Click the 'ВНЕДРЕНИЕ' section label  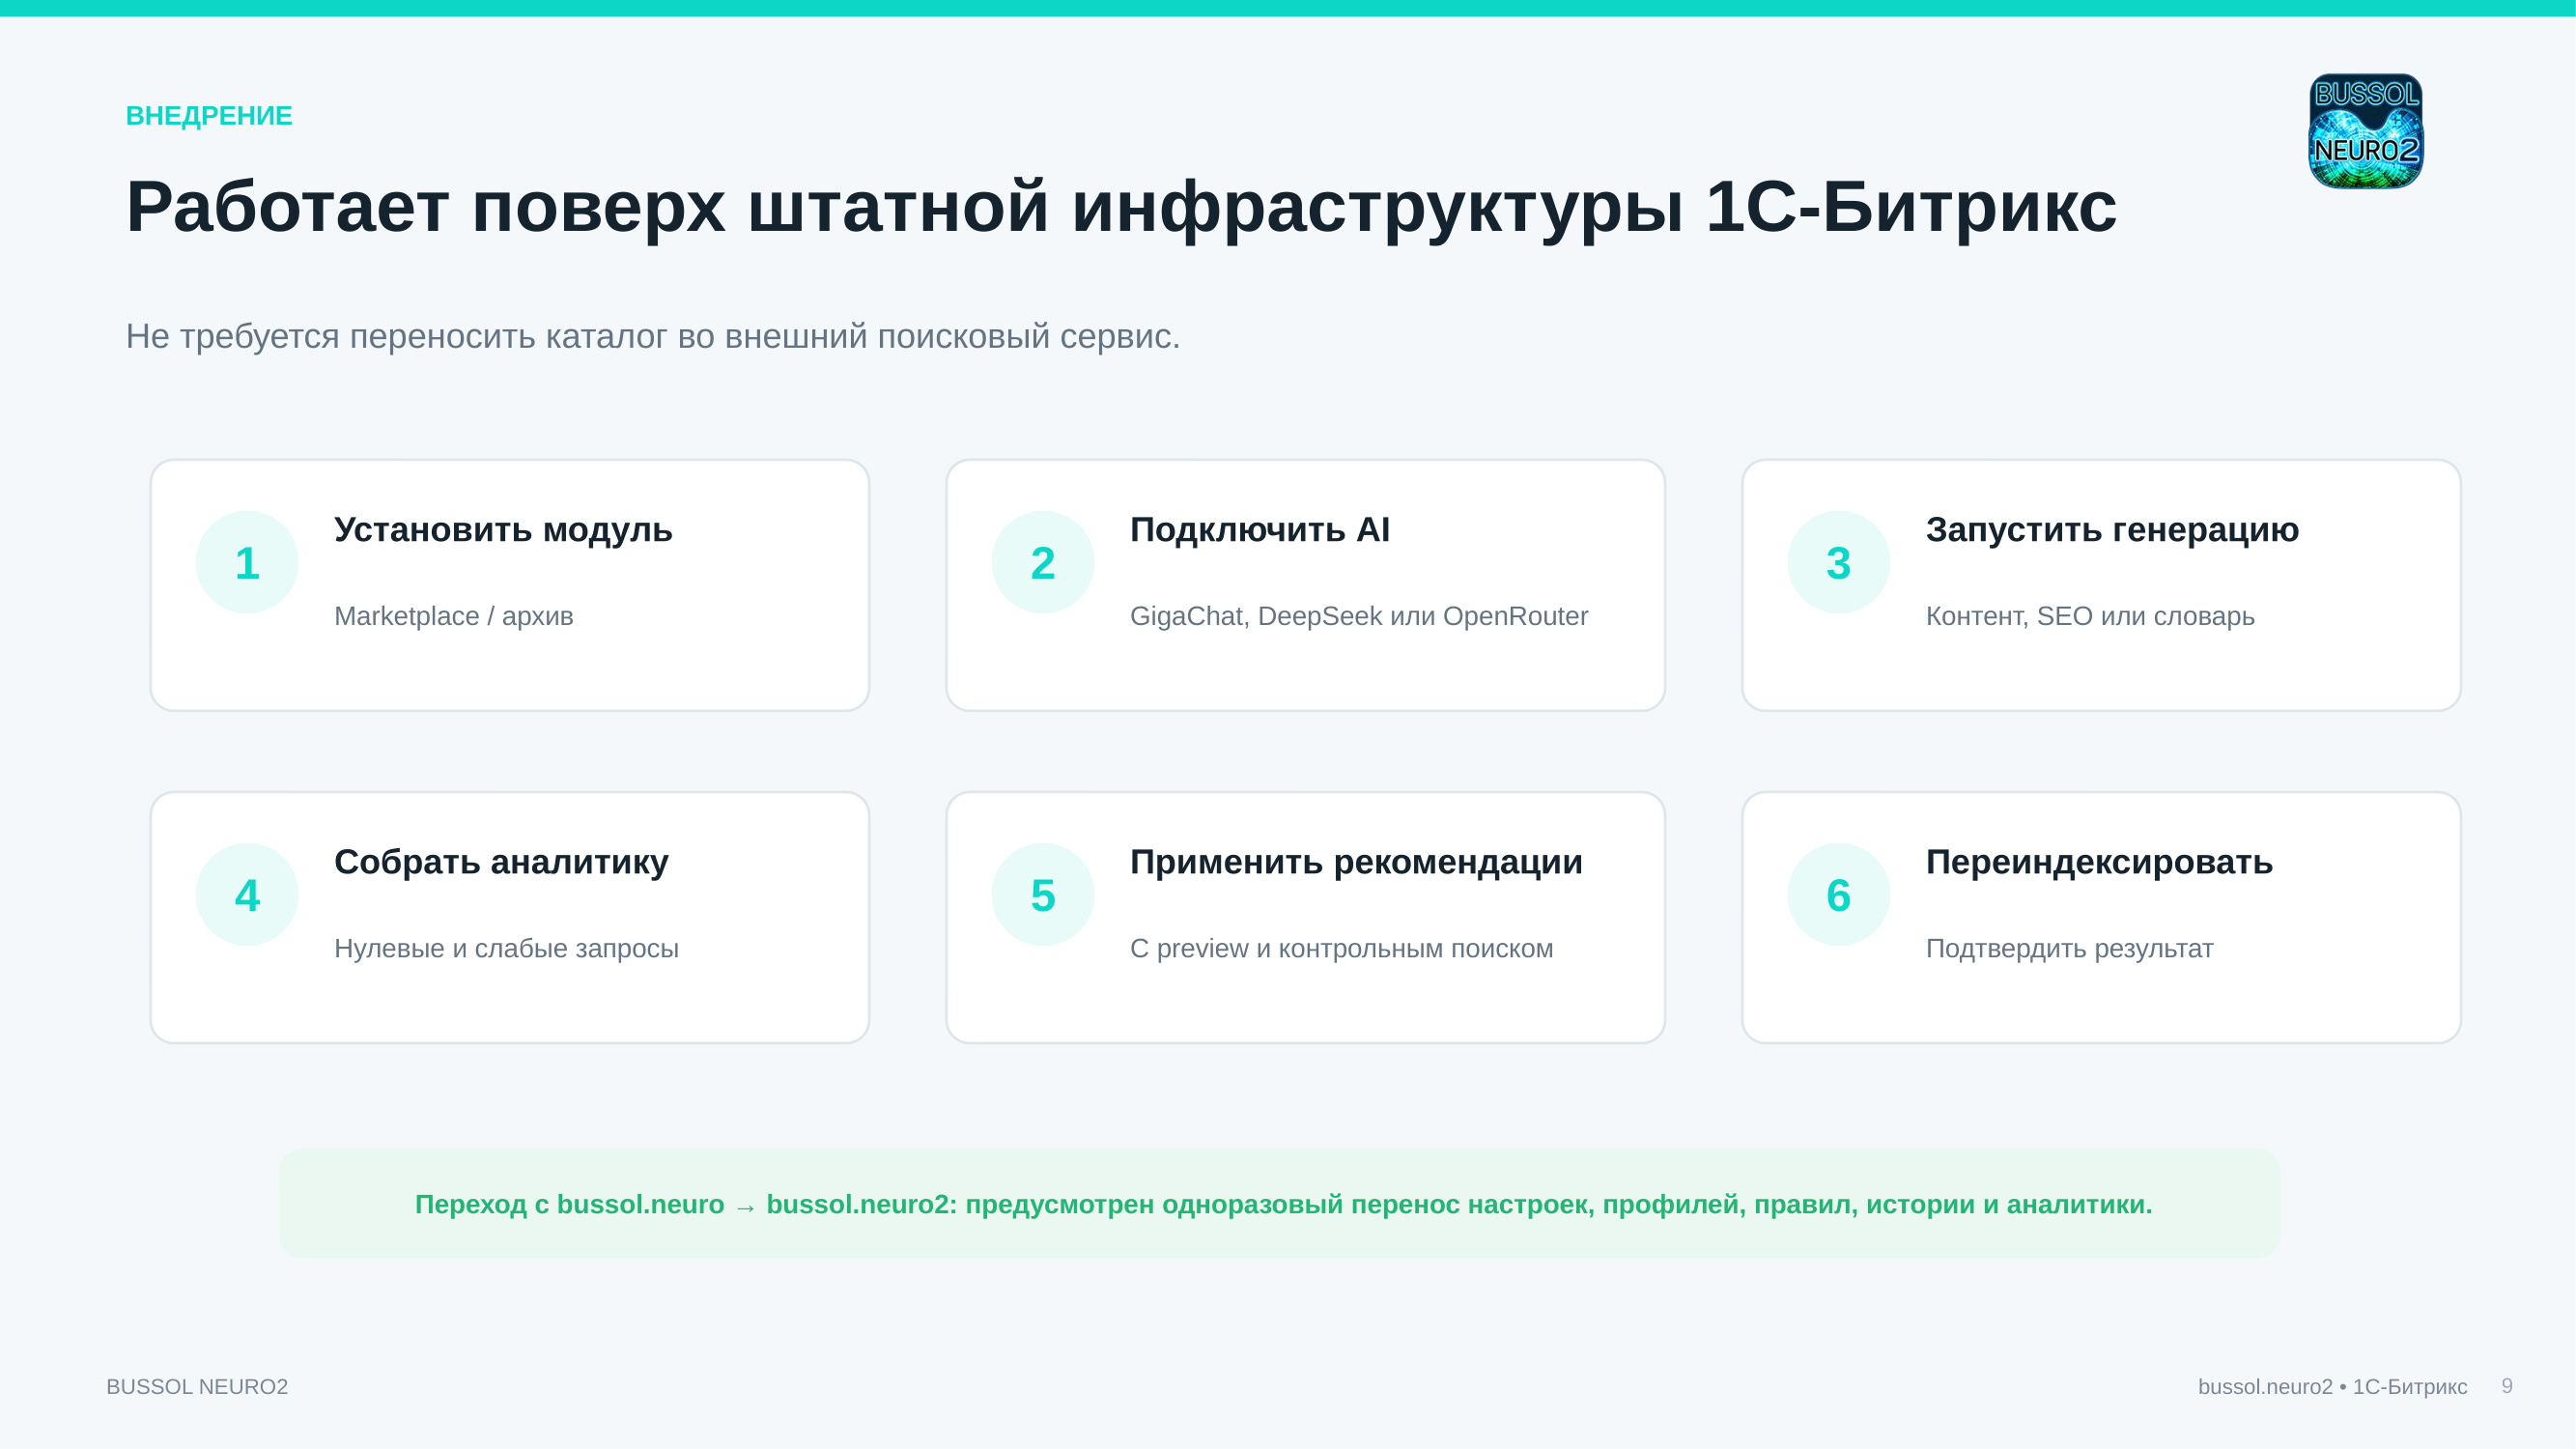(209, 116)
